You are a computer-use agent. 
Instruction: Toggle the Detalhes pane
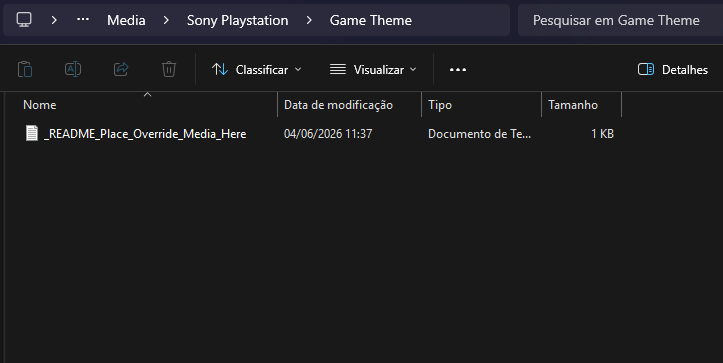click(673, 70)
